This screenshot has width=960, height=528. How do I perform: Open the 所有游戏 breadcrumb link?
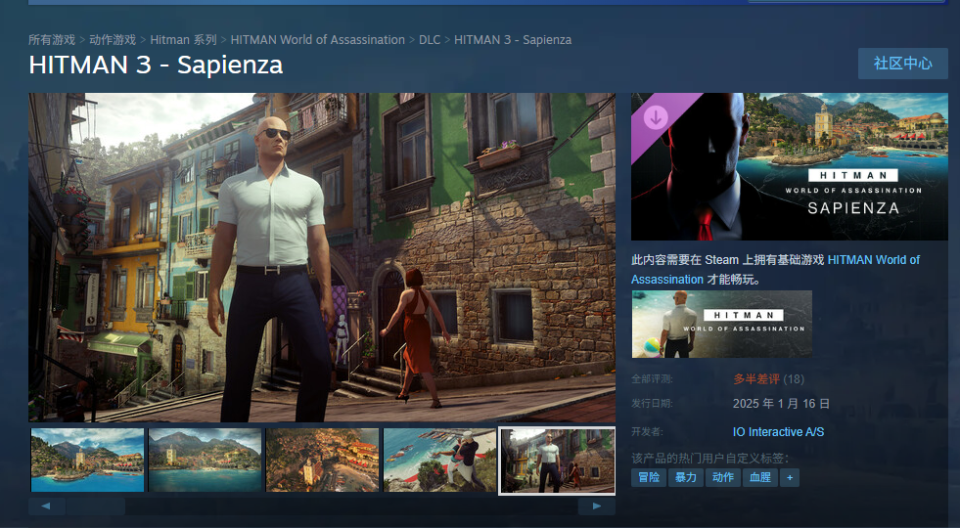point(51,40)
